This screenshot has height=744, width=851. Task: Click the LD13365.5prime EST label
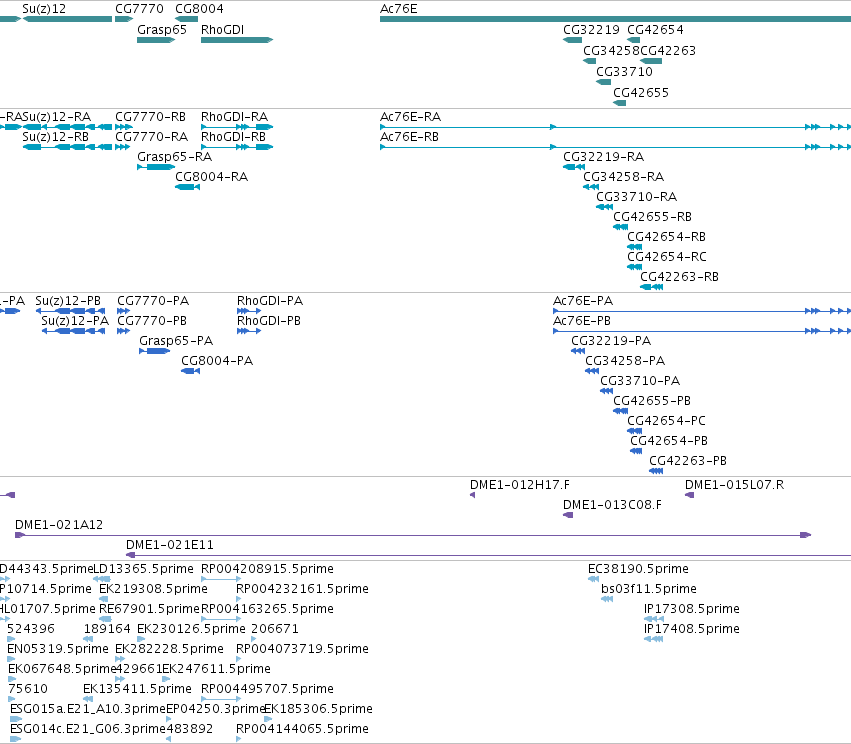pyautogui.click(x=144, y=569)
